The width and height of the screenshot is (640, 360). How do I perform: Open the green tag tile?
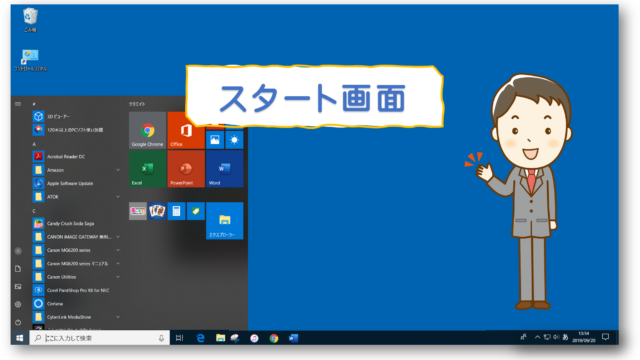196,211
